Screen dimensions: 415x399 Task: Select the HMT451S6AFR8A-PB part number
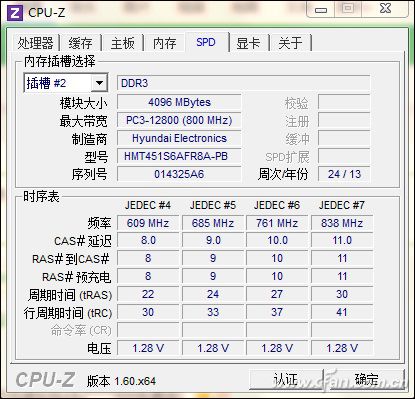point(179,156)
